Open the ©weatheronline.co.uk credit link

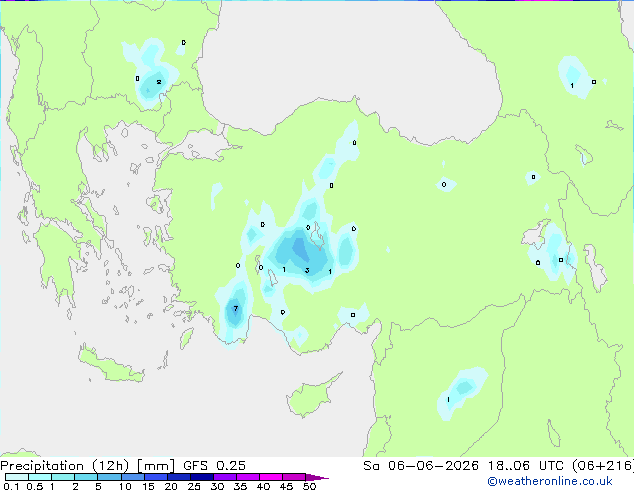point(550,481)
